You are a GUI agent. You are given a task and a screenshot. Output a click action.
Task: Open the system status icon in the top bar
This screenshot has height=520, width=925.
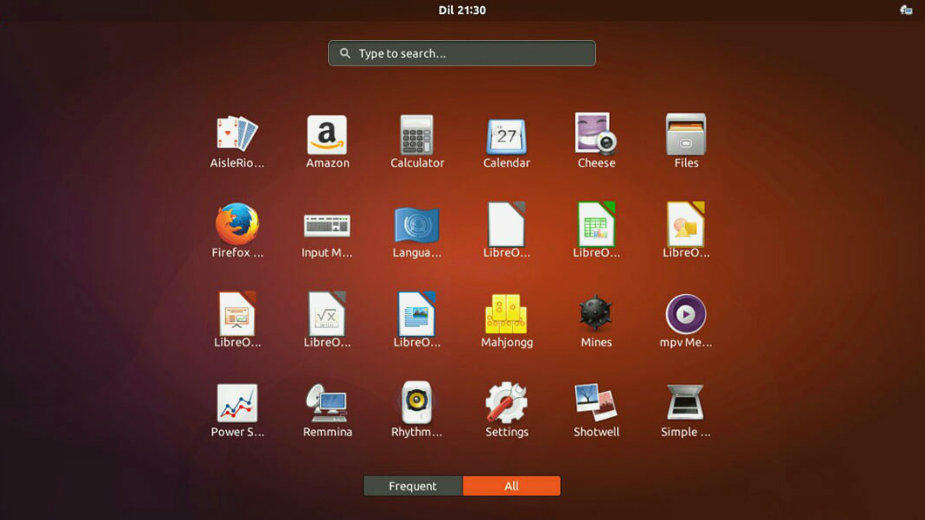tap(906, 9)
